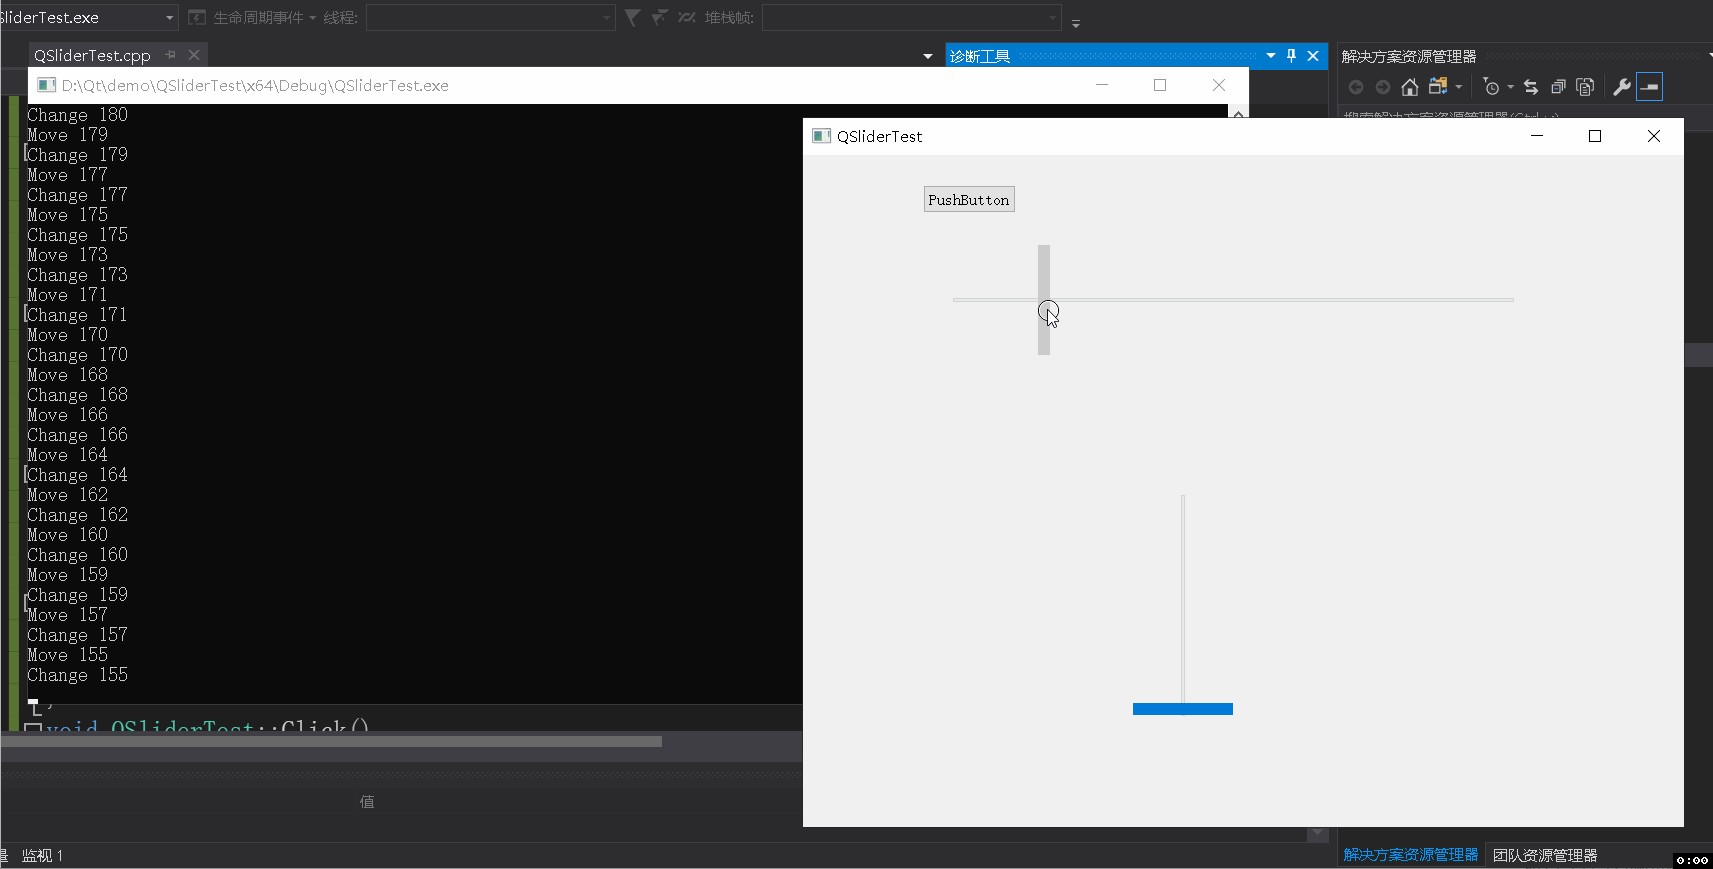The image size is (1713, 869).
Task: Sync with active document in Solution Explorer
Action: (x=1531, y=87)
